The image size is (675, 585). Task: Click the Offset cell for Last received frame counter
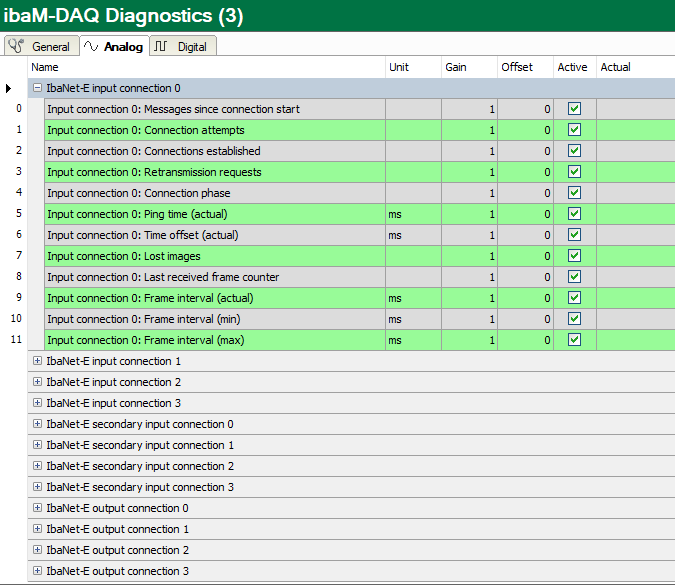coord(525,277)
